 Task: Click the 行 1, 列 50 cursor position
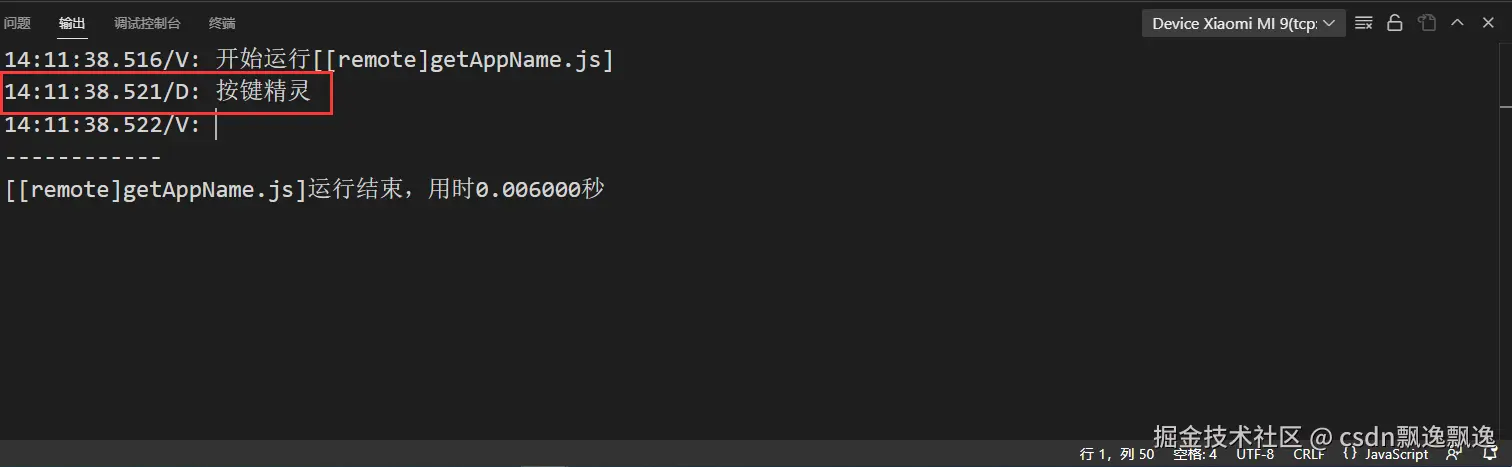coord(1116,455)
